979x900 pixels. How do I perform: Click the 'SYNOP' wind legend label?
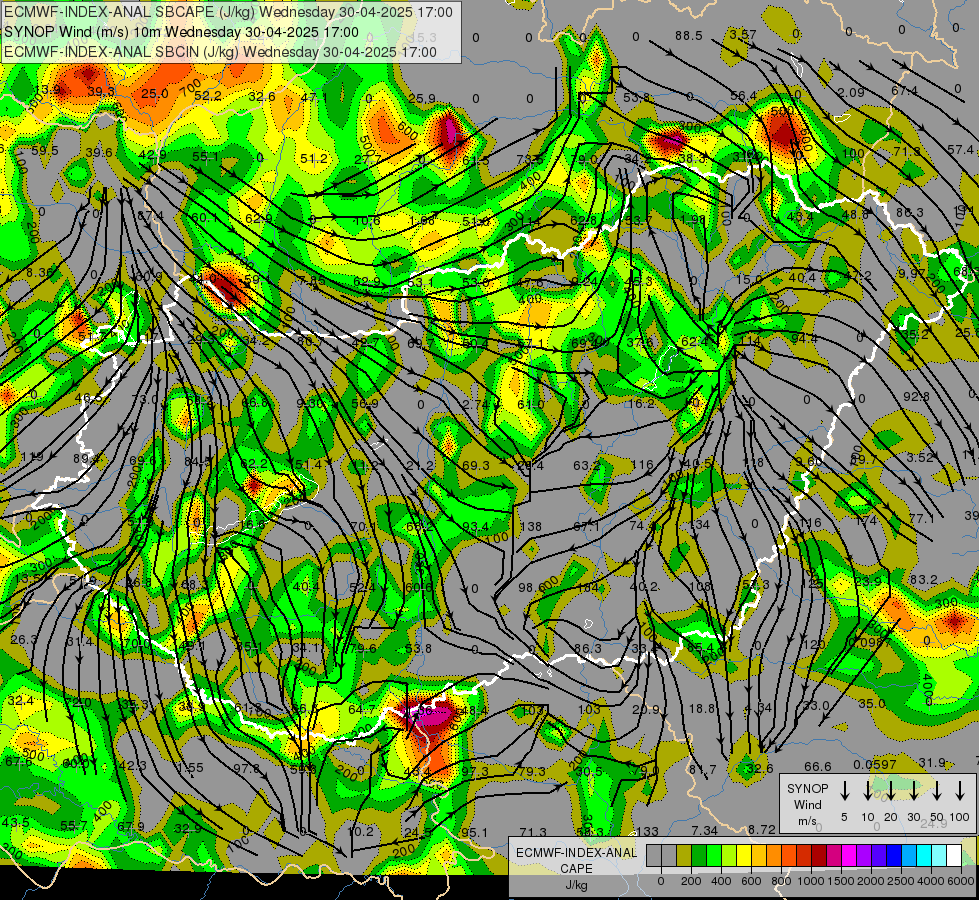[x=807, y=788]
